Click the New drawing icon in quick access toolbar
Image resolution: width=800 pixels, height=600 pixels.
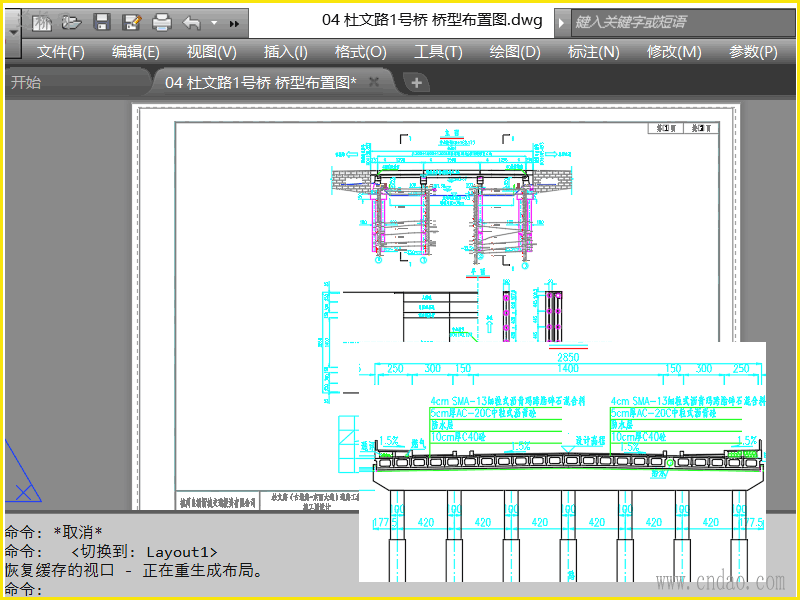point(42,21)
